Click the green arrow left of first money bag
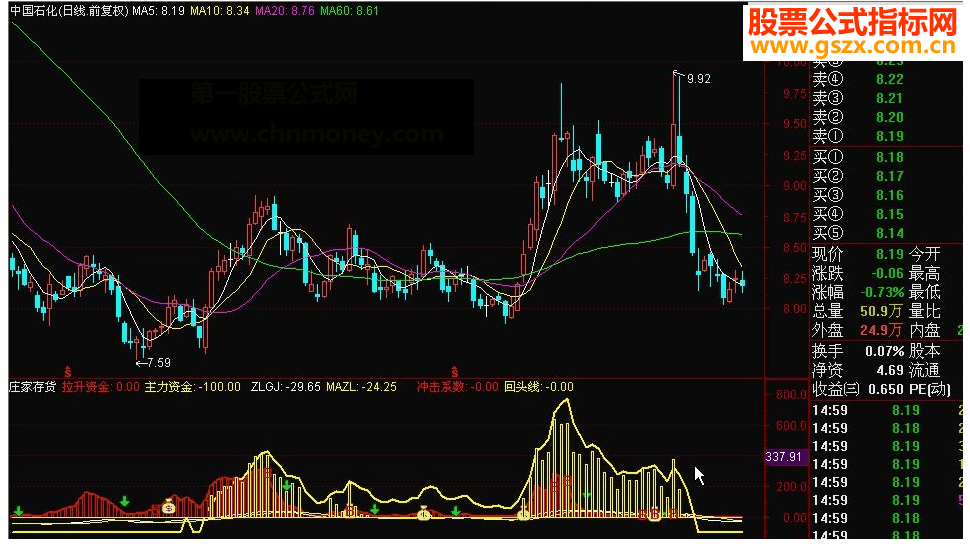 tap(125, 501)
